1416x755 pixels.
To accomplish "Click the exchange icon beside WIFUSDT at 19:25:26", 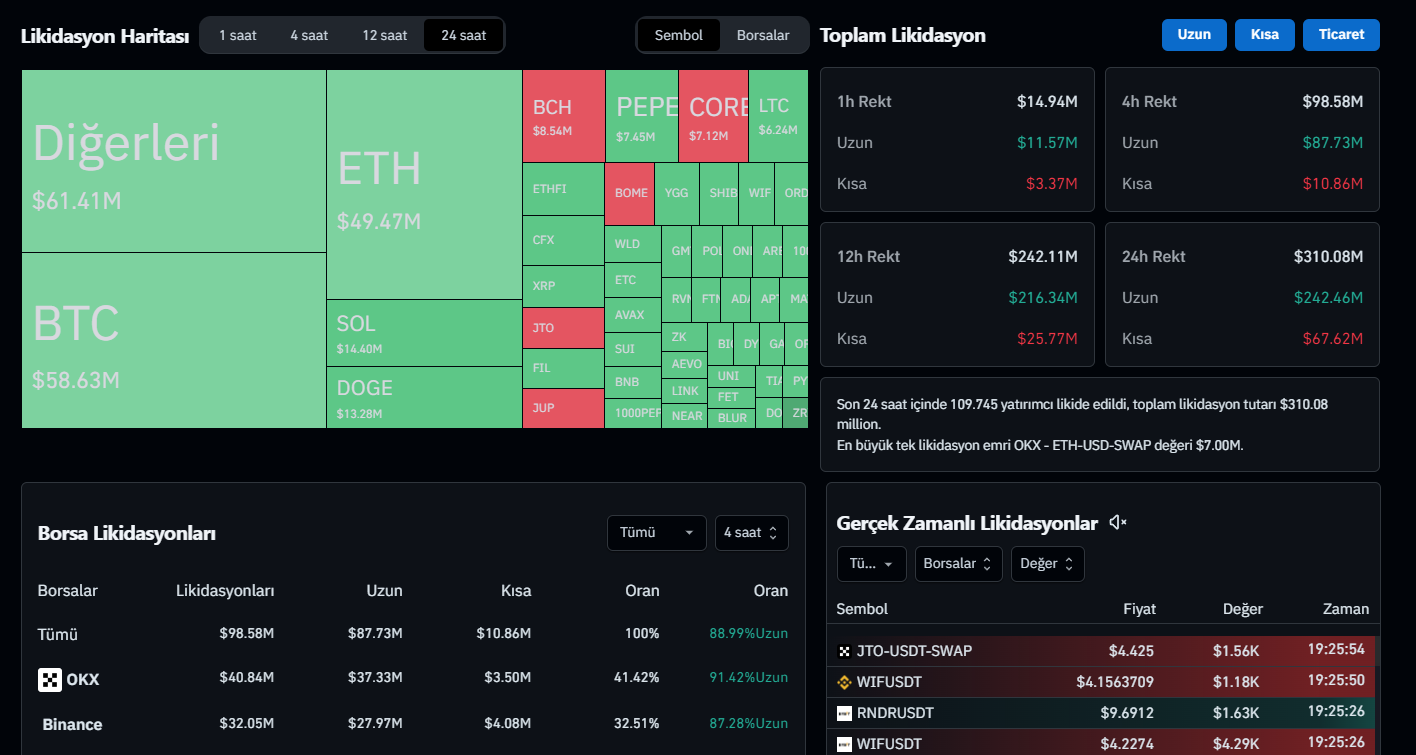I will [844, 744].
